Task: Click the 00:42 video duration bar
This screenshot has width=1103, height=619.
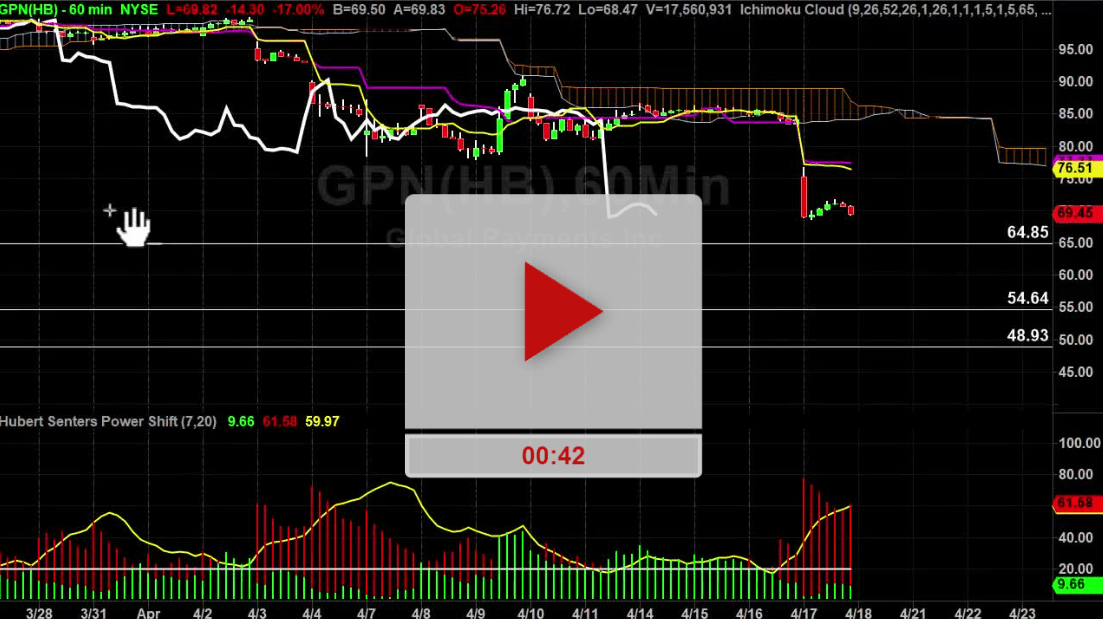Action: (x=553, y=456)
